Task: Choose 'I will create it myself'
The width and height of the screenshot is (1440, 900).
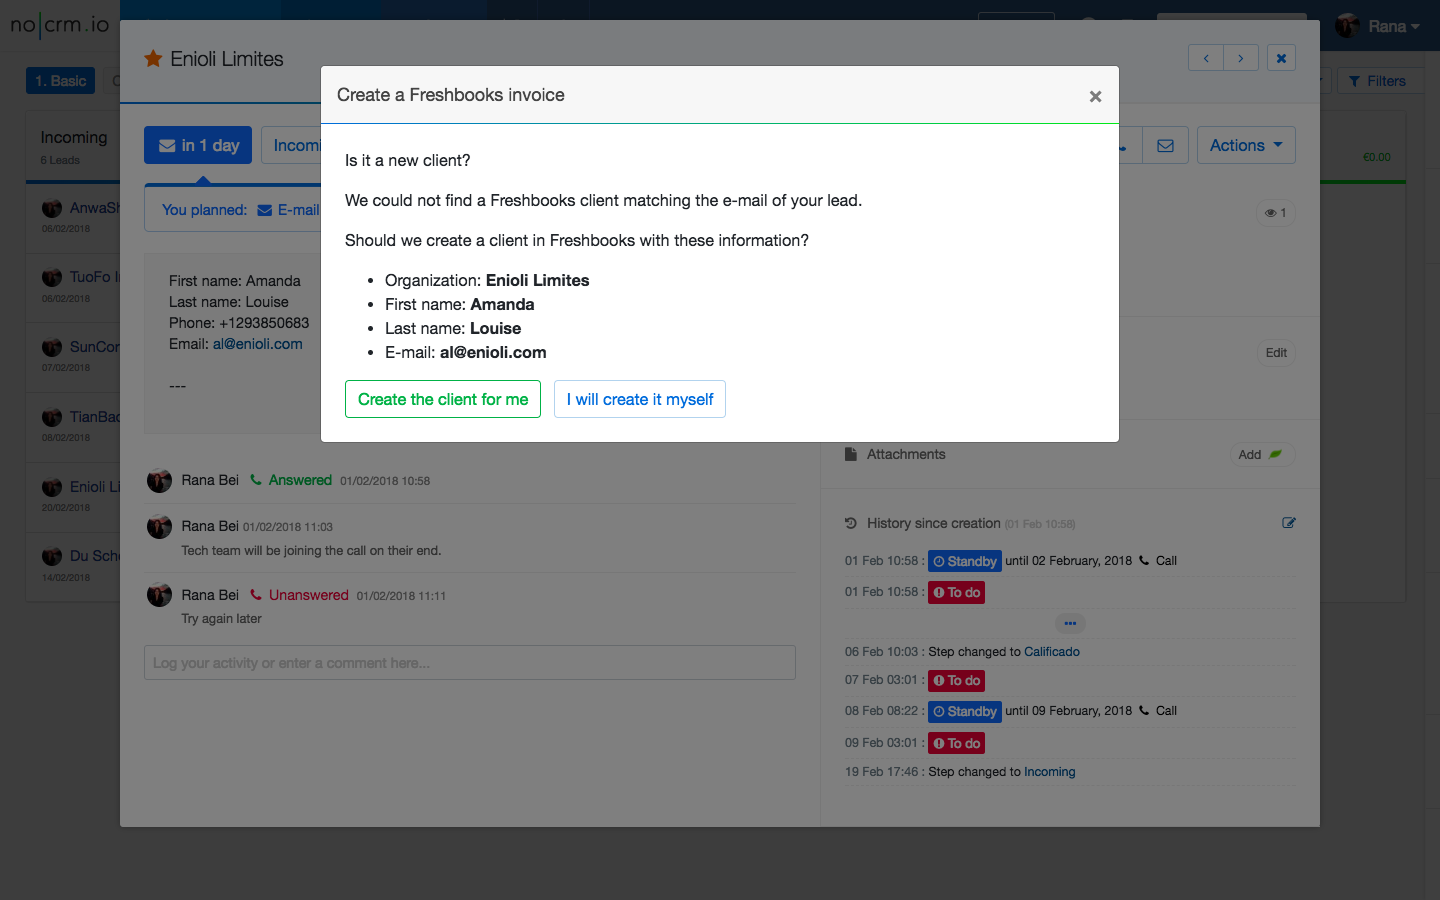Action: (x=639, y=399)
